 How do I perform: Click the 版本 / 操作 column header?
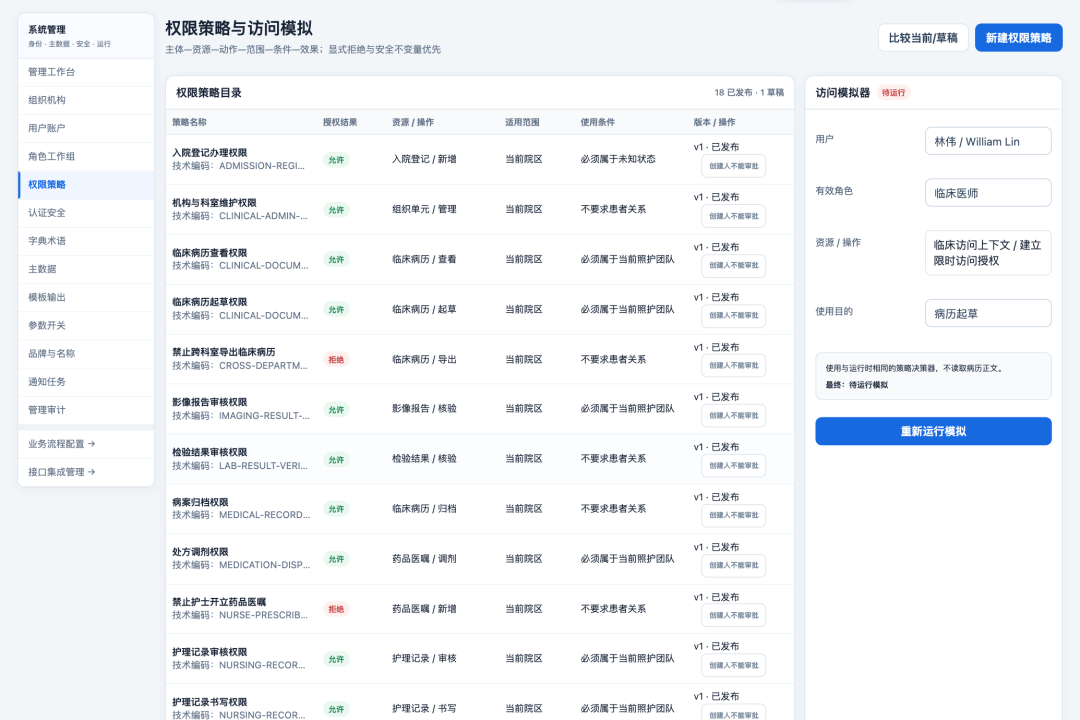tap(714, 123)
